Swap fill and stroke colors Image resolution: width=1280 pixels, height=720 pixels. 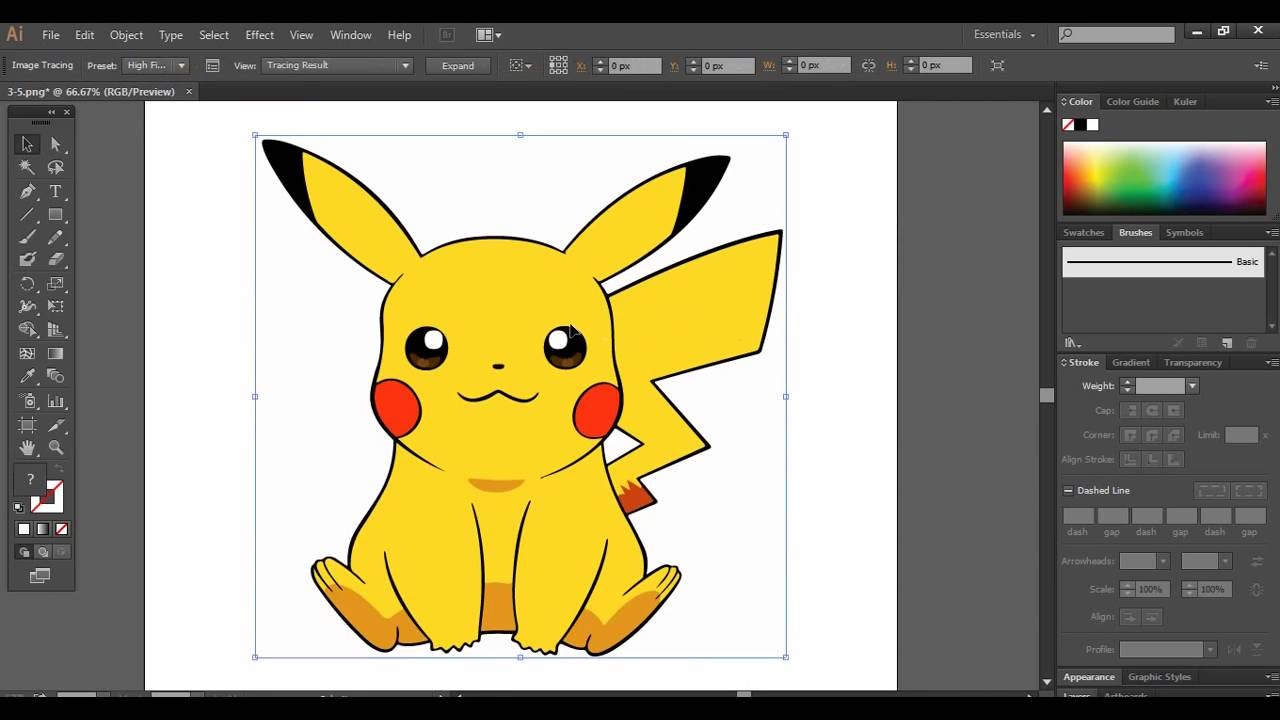pyautogui.click(x=58, y=468)
